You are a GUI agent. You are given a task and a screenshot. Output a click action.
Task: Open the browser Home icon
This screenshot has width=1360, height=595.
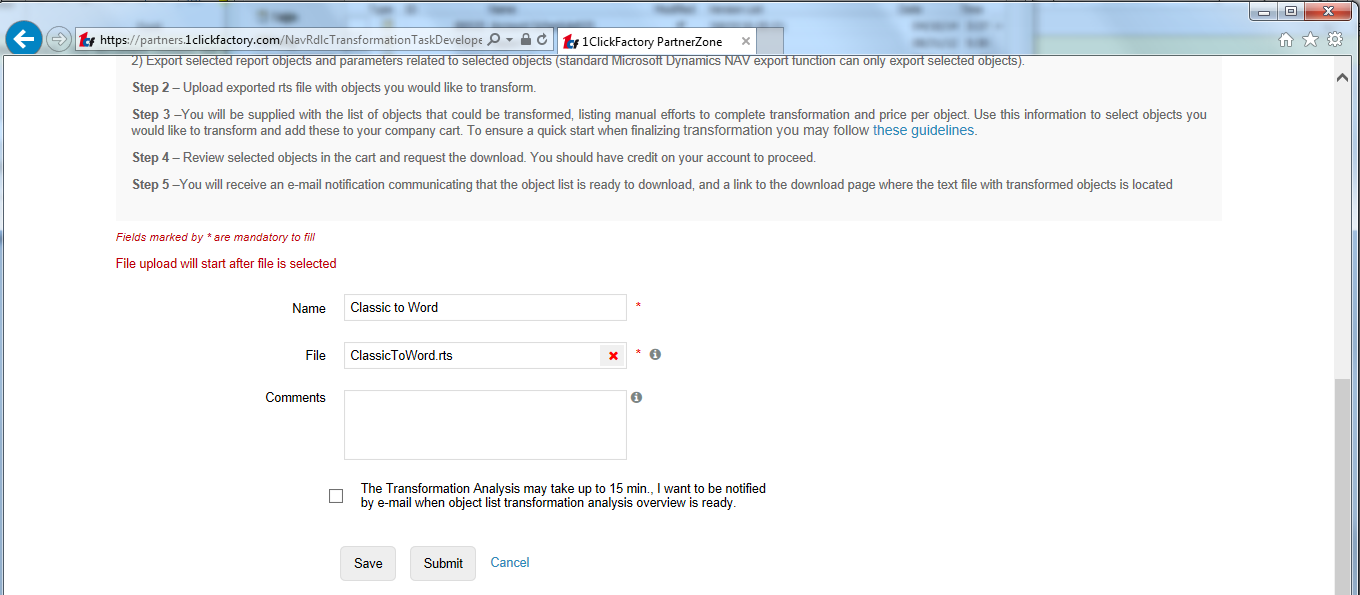tap(1286, 40)
